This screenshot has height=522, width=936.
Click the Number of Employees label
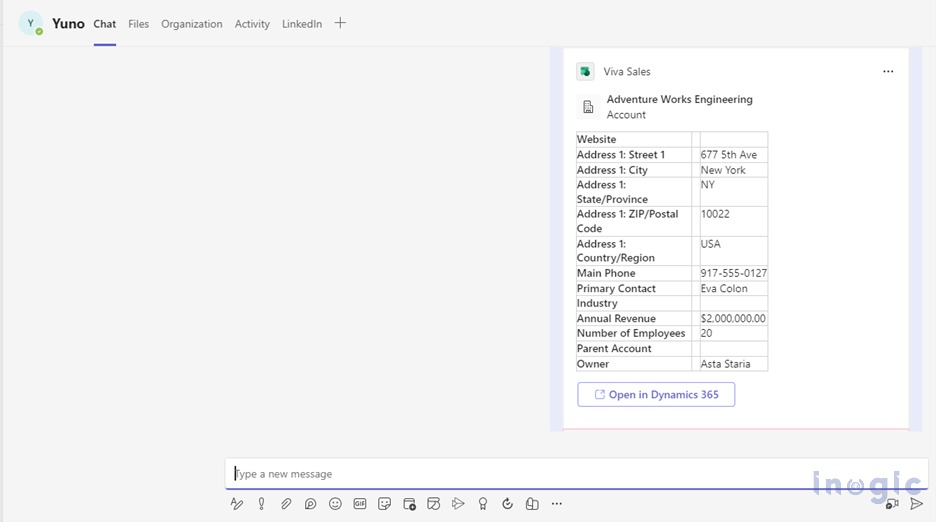631,333
